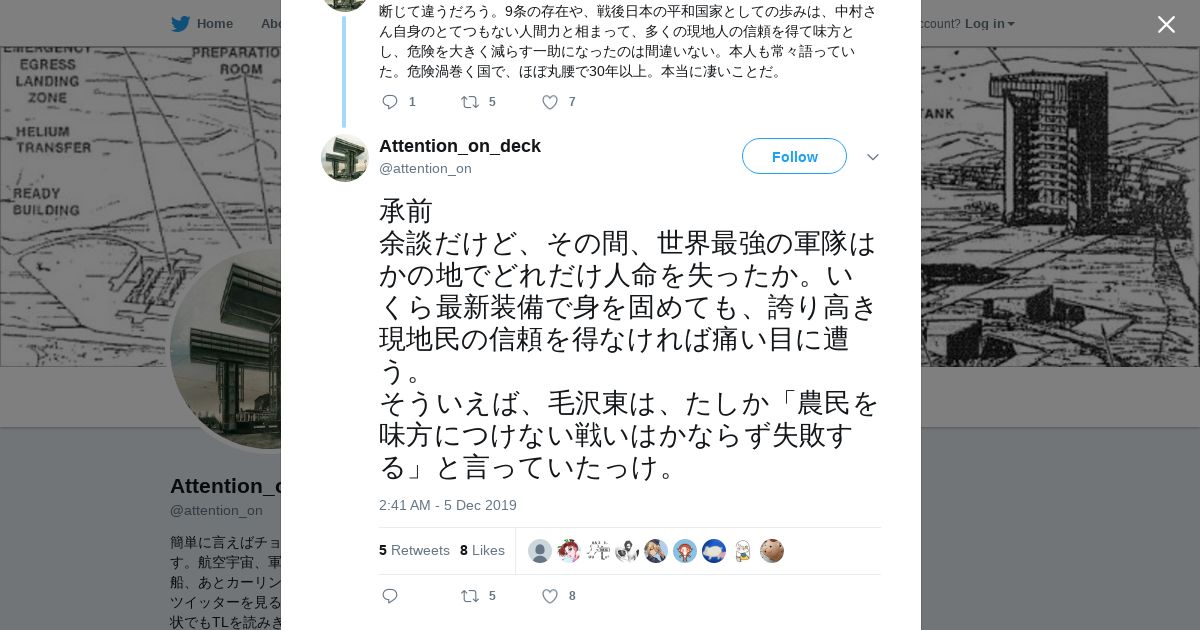Screen dimensions: 1200x630
Task: Follow Attention_on_deck
Action: [794, 156]
